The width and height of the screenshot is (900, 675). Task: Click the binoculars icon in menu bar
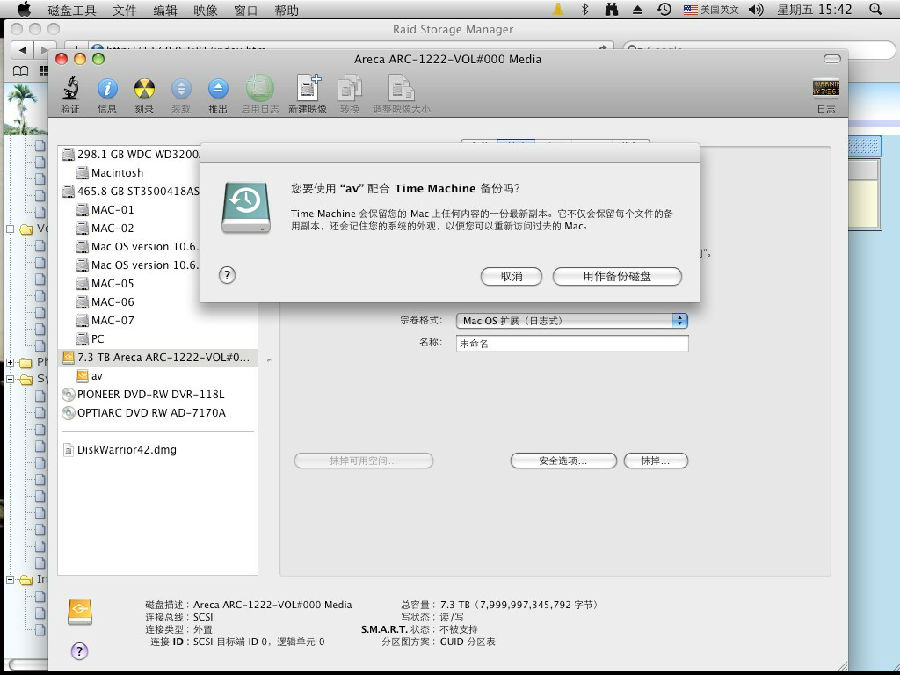point(612,9)
